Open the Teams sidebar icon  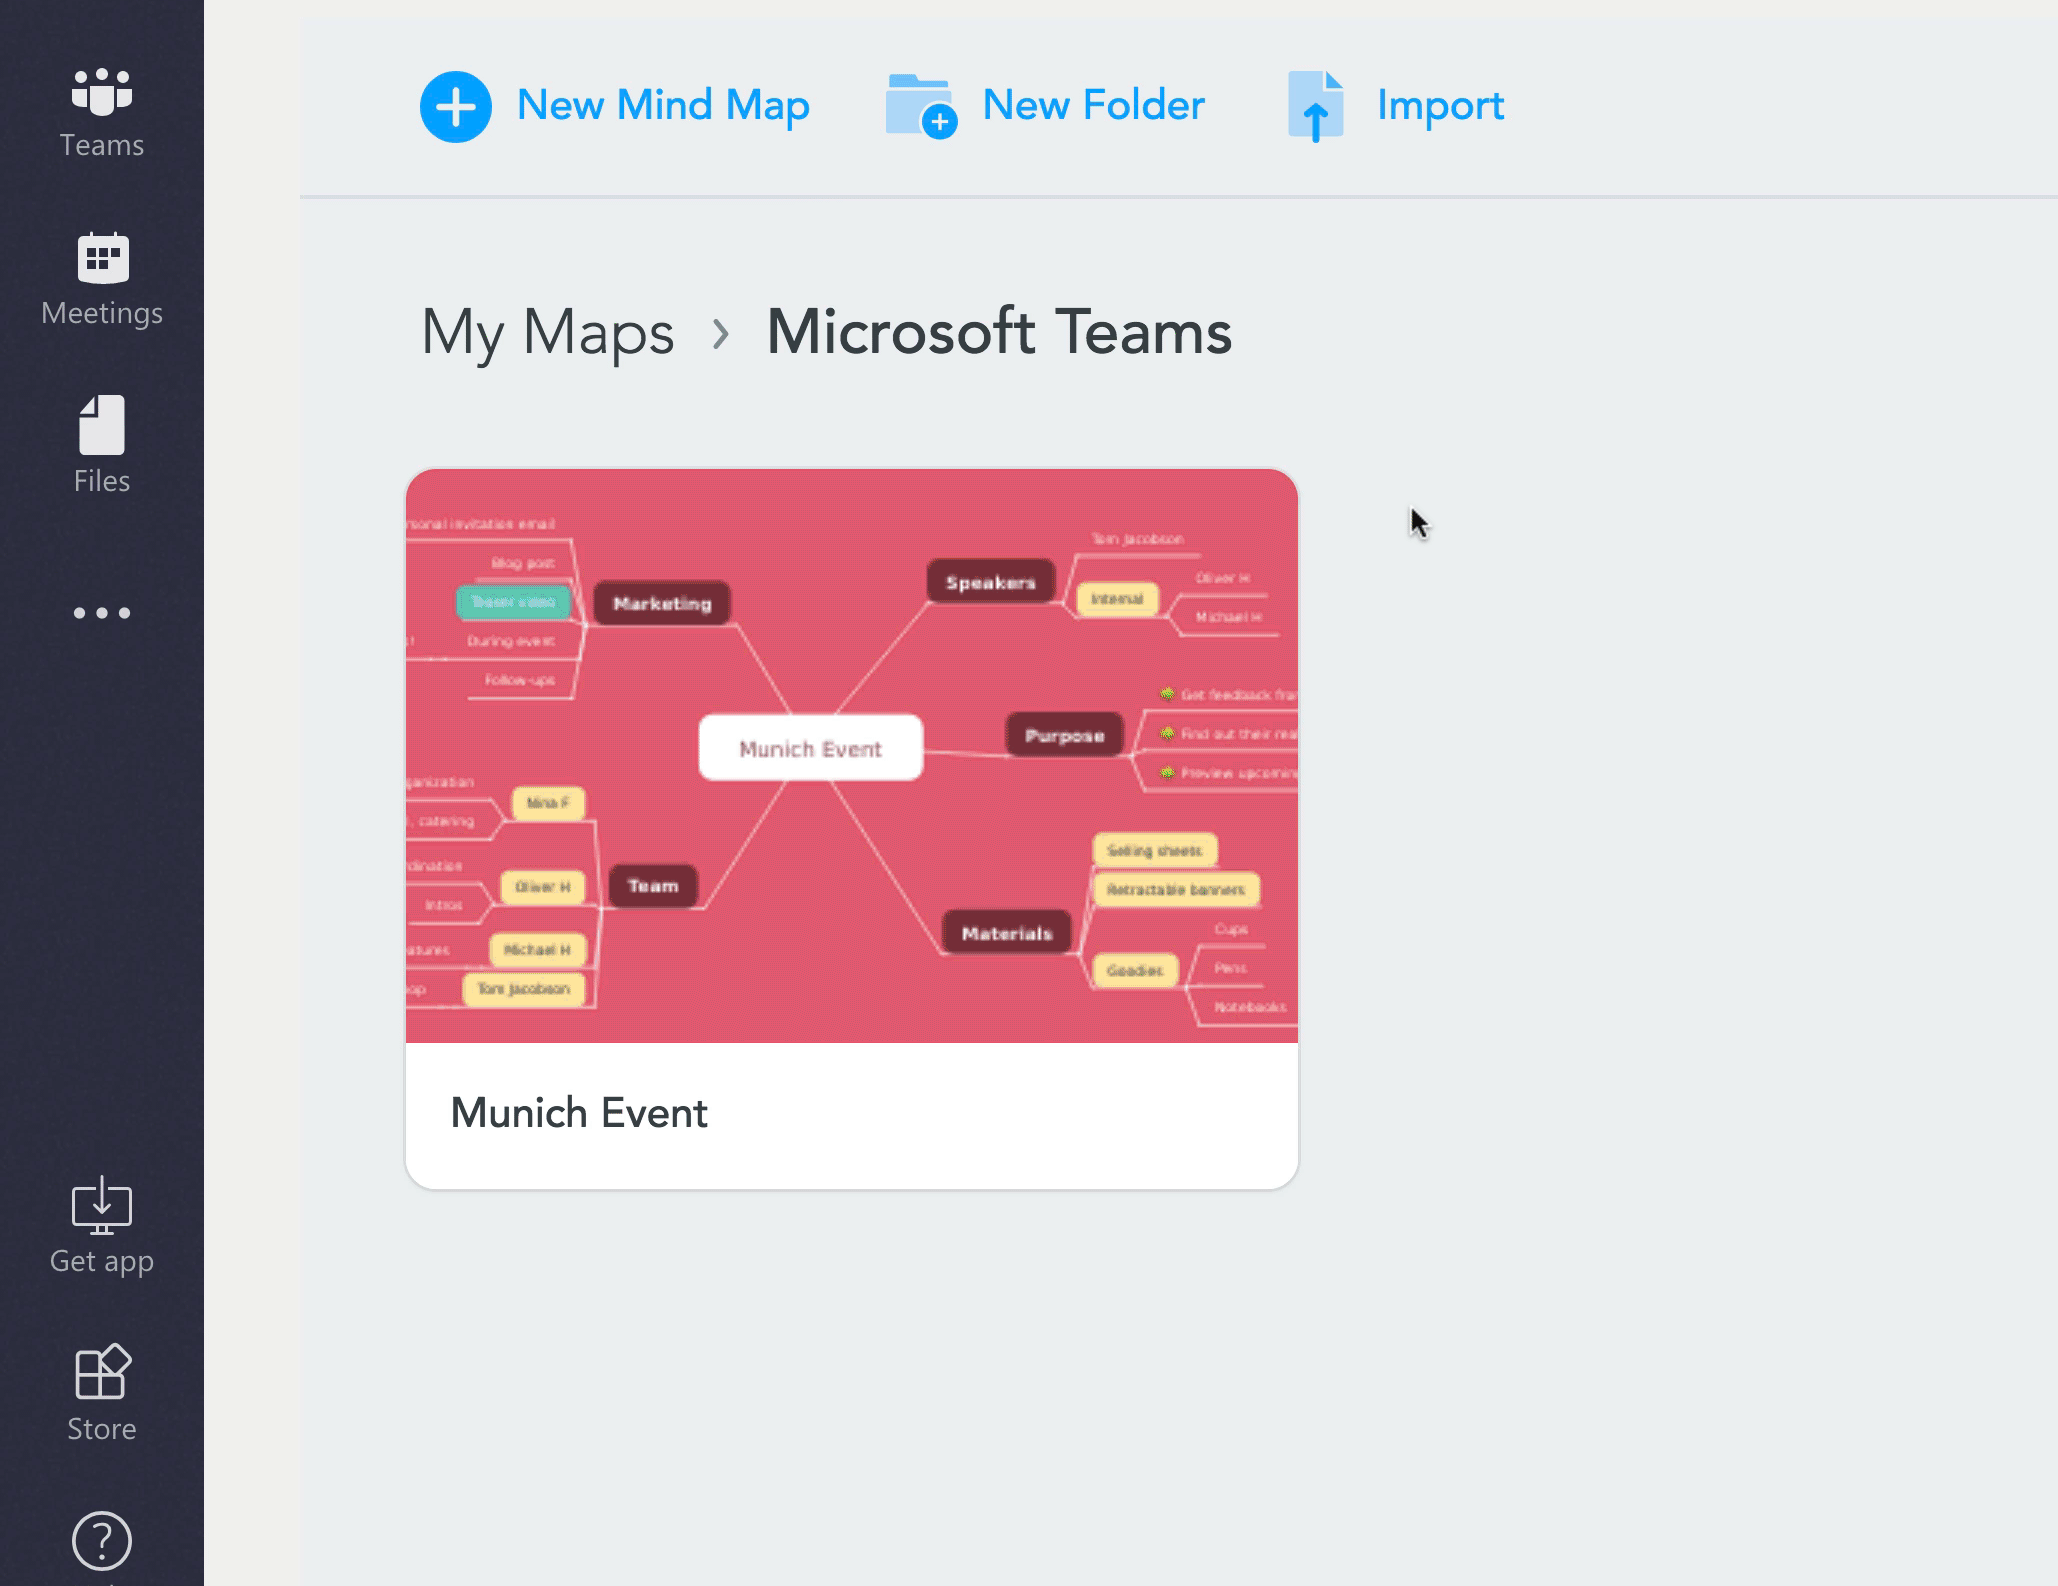pos(102,93)
